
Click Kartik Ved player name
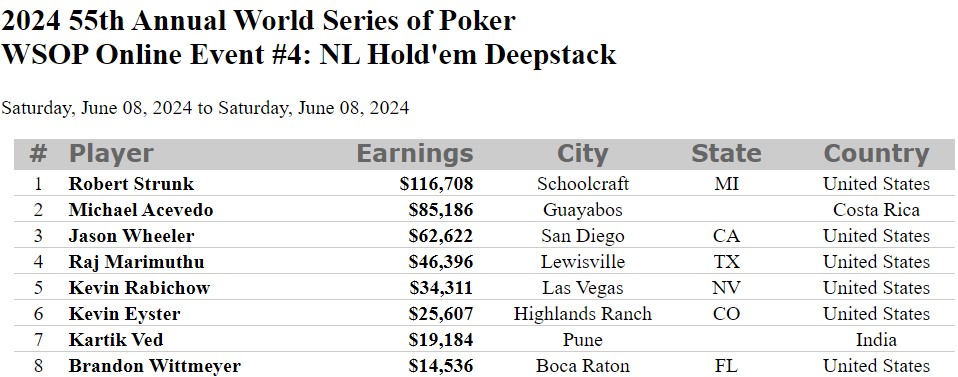[x=115, y=340]
